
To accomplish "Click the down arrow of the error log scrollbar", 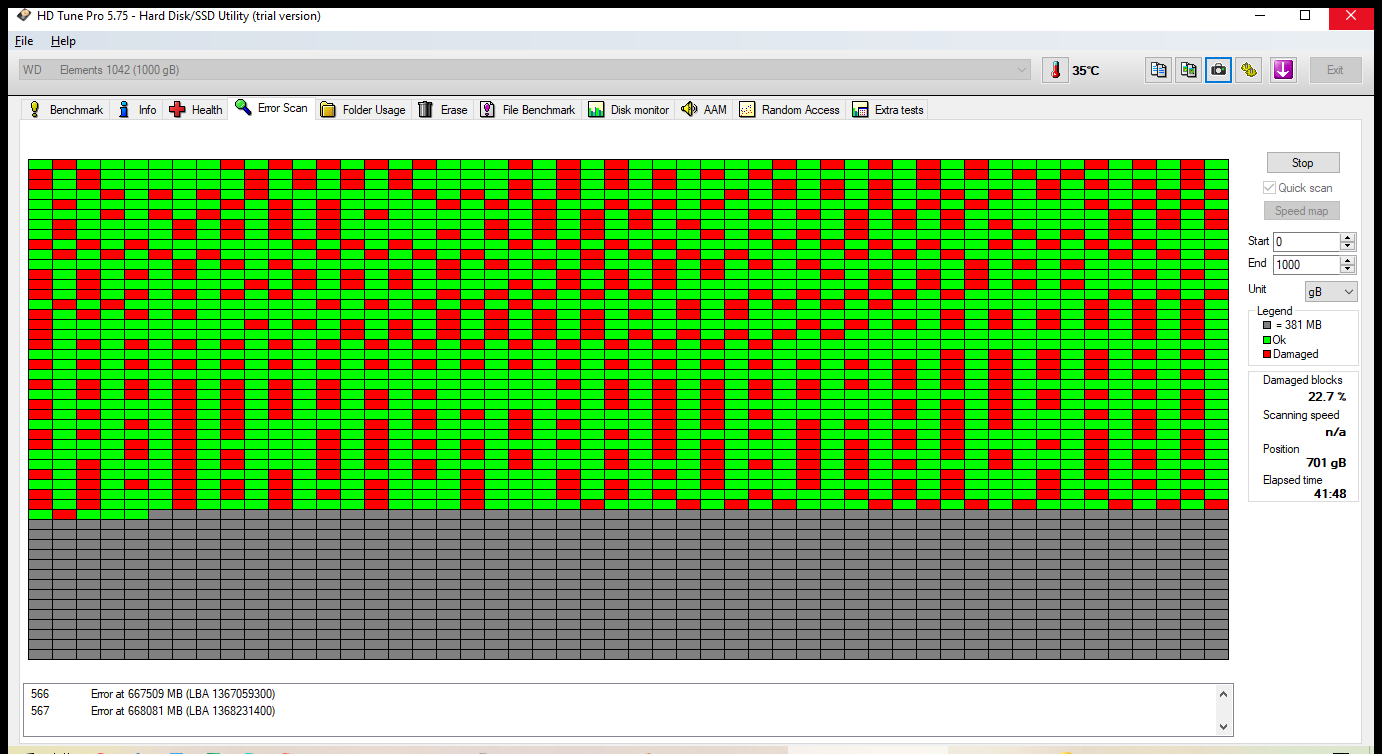I will [1223, 727].
